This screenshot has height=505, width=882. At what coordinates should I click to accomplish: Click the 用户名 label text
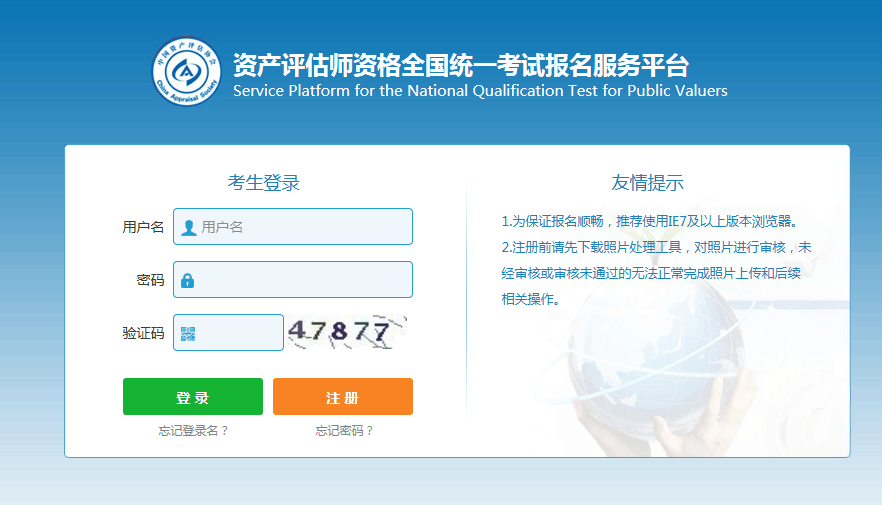tap(143, 227)
